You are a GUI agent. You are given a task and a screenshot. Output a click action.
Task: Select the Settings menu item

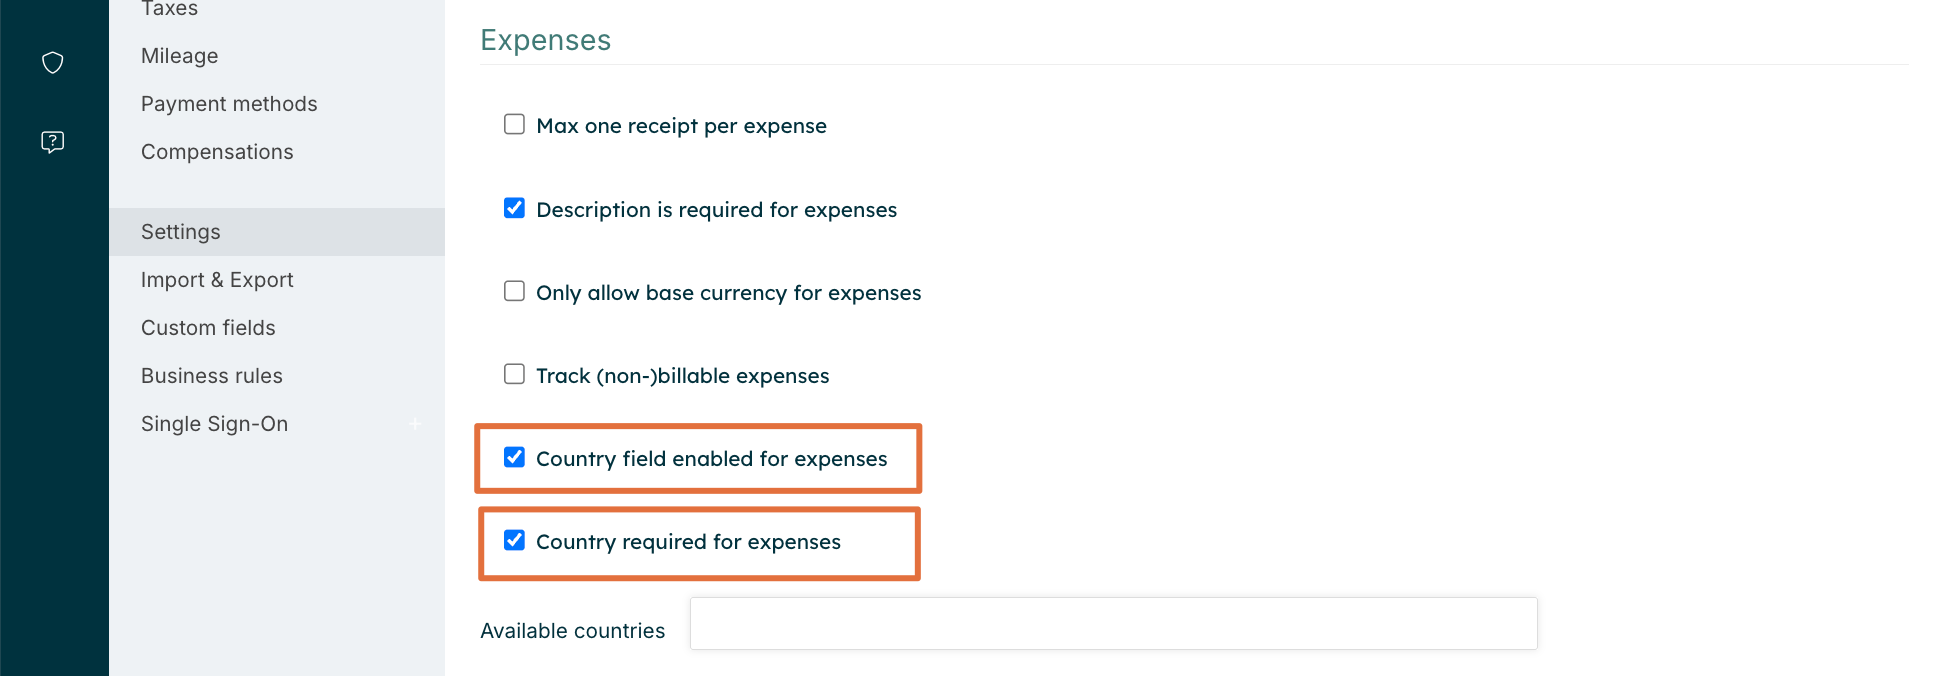[181, 232]
